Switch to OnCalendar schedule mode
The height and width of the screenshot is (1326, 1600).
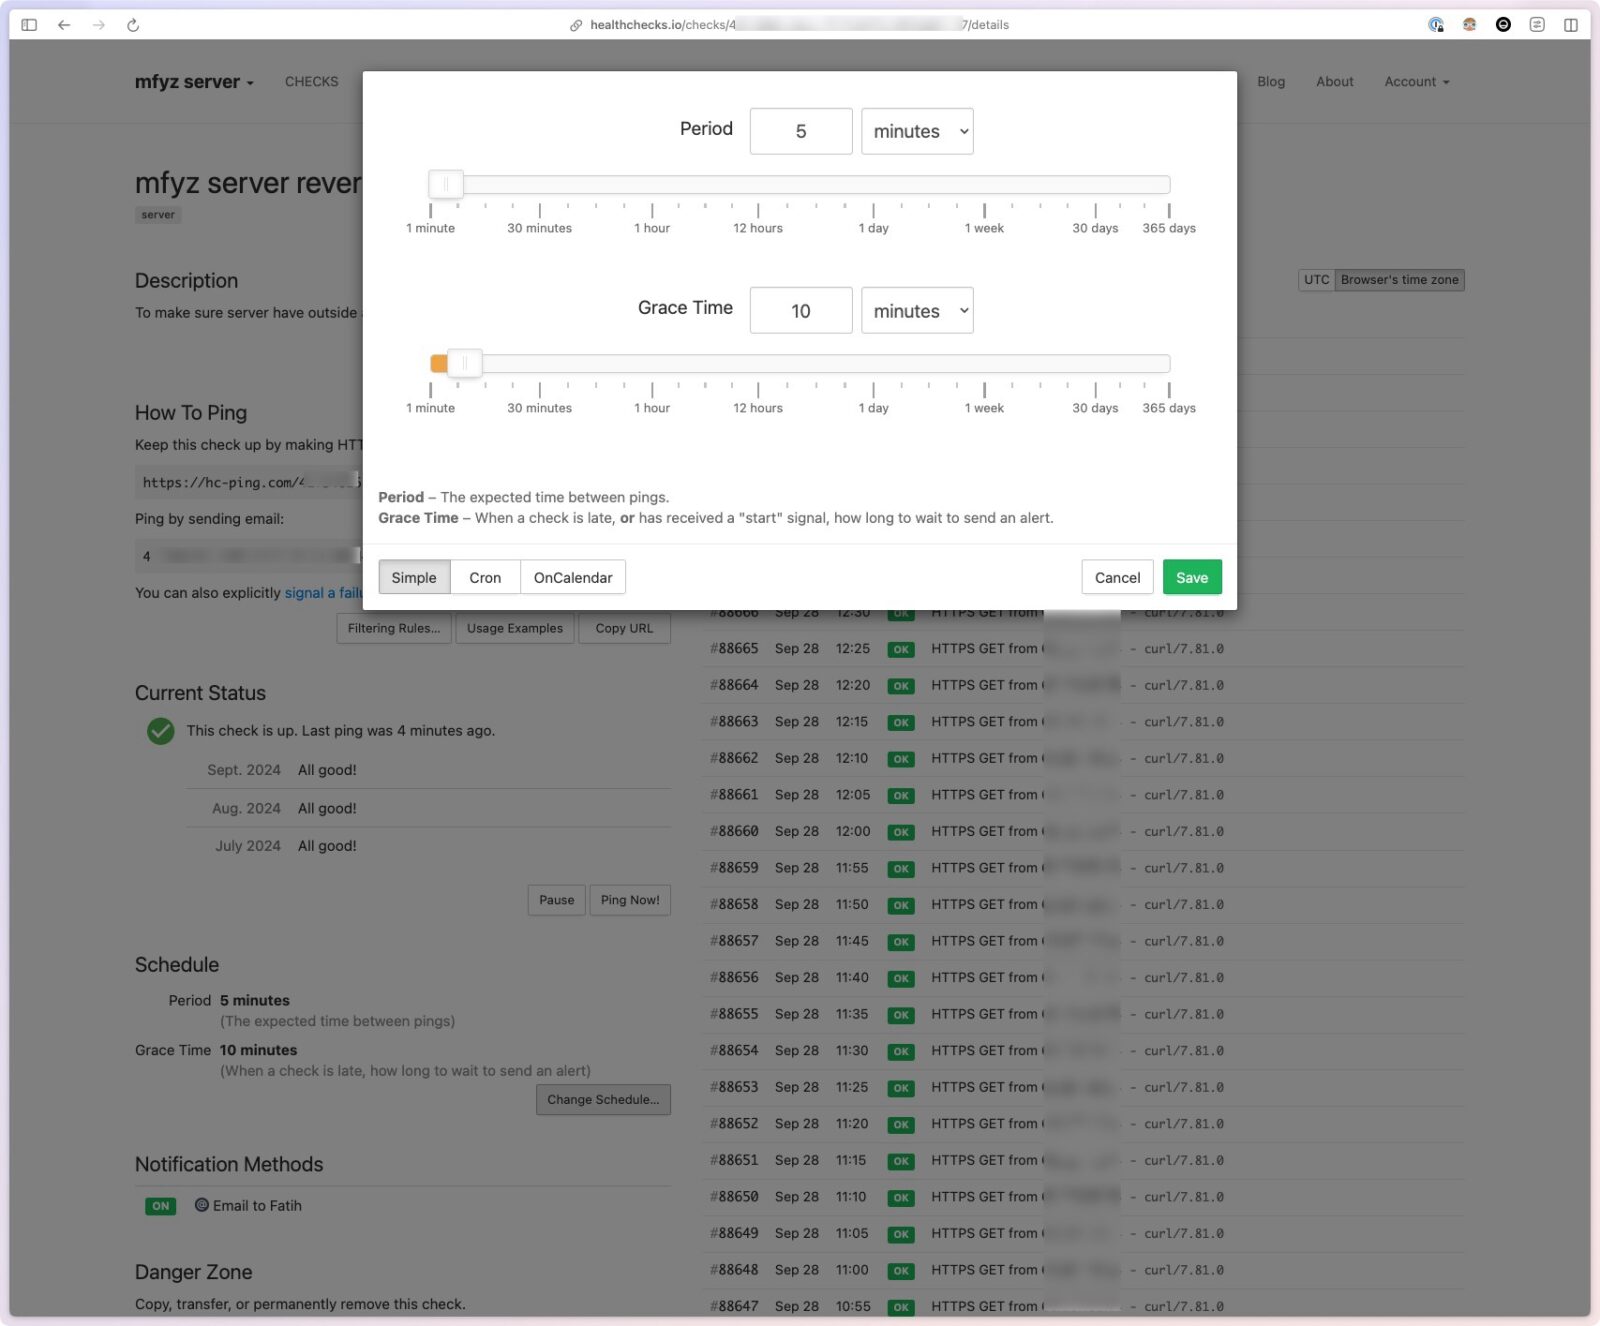point(573,577)
